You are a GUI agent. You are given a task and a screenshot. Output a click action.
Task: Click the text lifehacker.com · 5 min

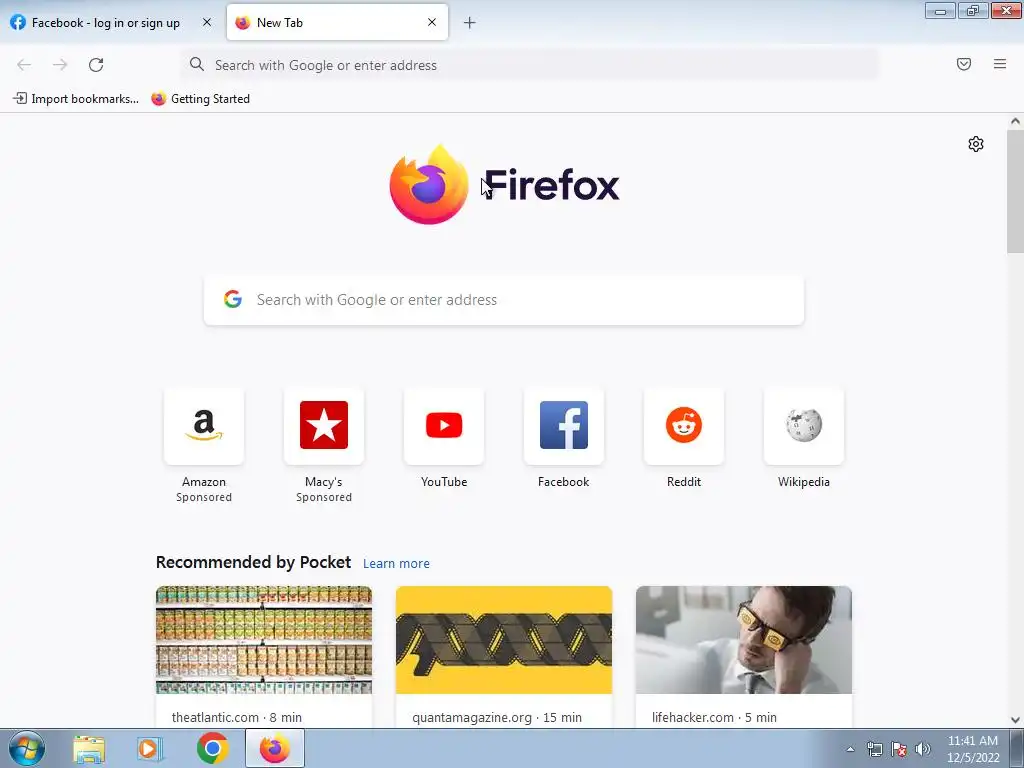point(714,717)
